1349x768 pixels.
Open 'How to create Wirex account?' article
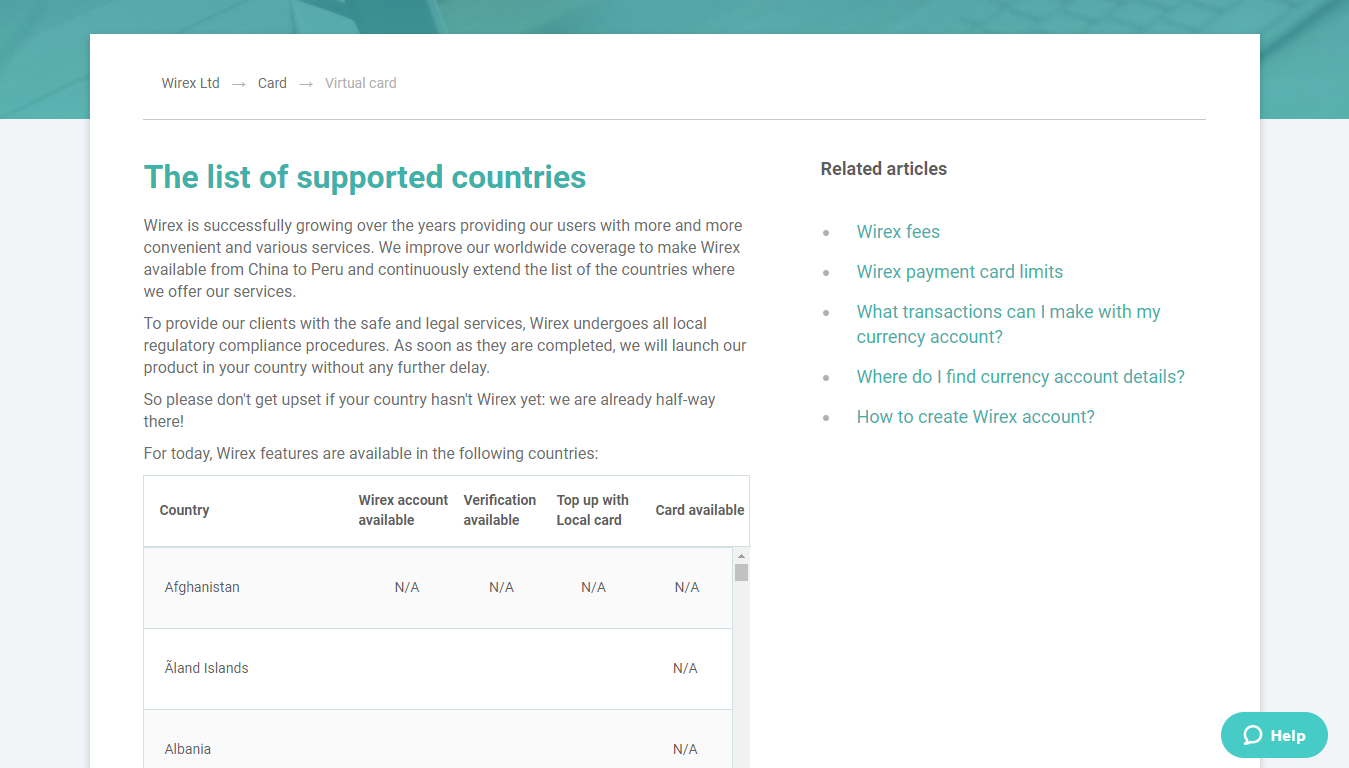tap(975, 417)
